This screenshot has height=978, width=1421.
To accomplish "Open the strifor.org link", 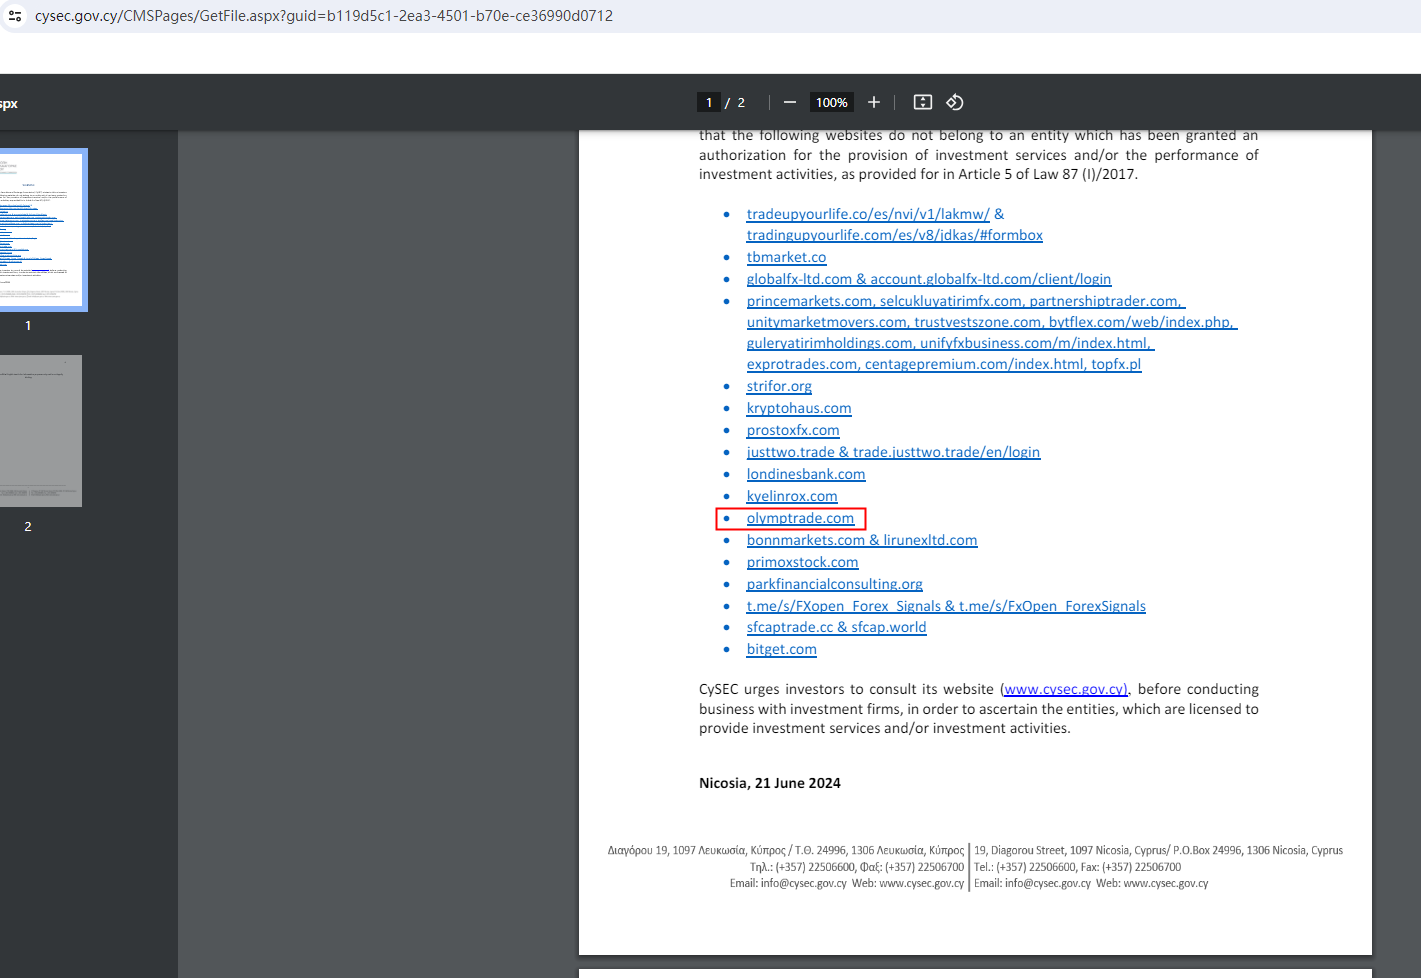I will tap(779, 386).
